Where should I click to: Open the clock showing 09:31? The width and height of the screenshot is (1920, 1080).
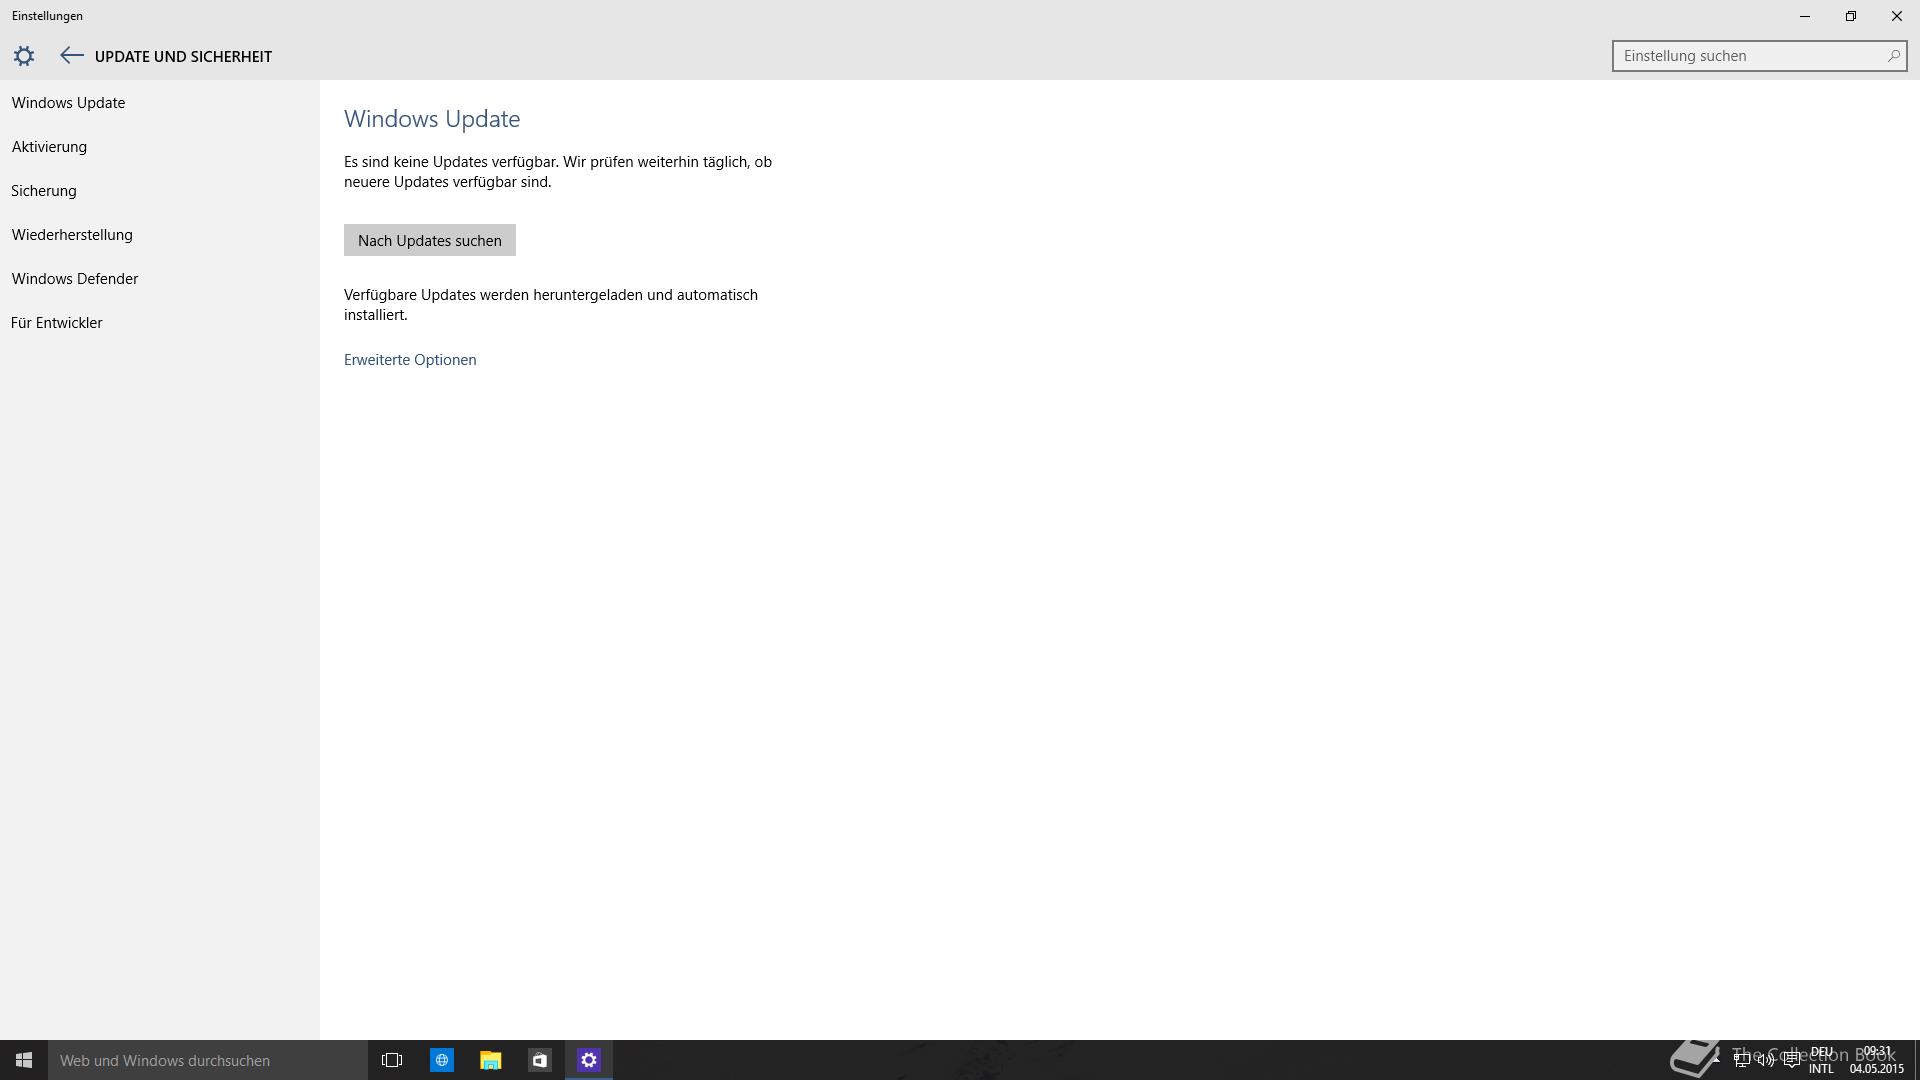[1877, 1060]
